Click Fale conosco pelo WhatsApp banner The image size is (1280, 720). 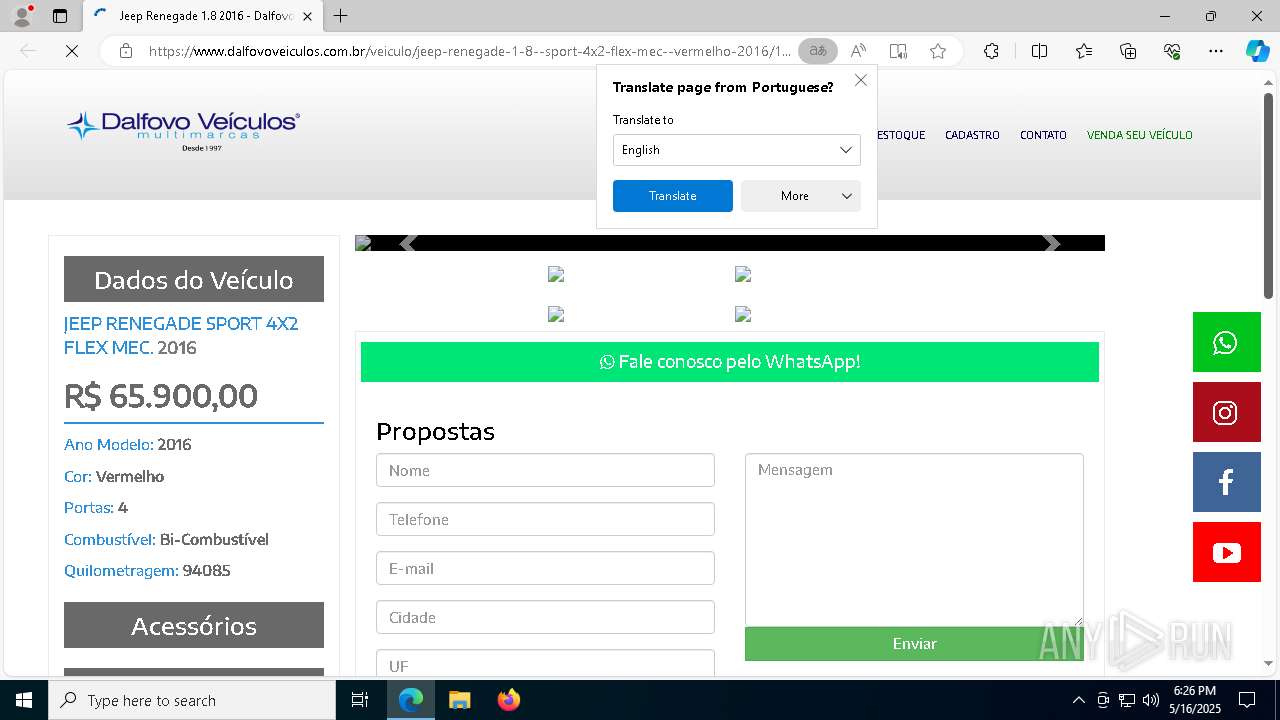(x=730, y=362)
